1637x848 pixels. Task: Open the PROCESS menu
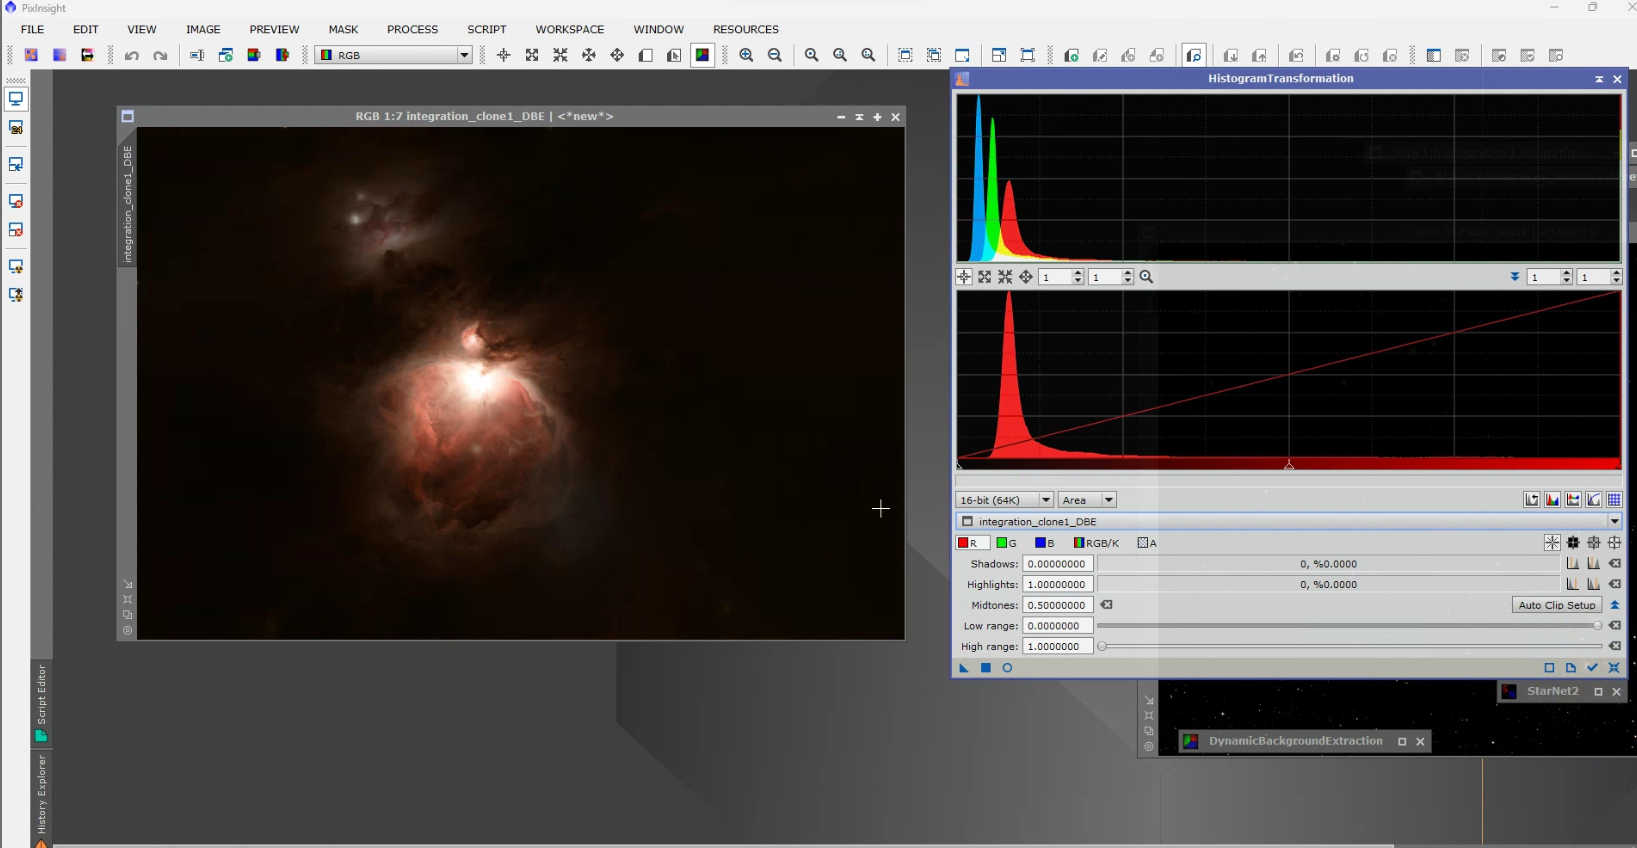point(412,29)
